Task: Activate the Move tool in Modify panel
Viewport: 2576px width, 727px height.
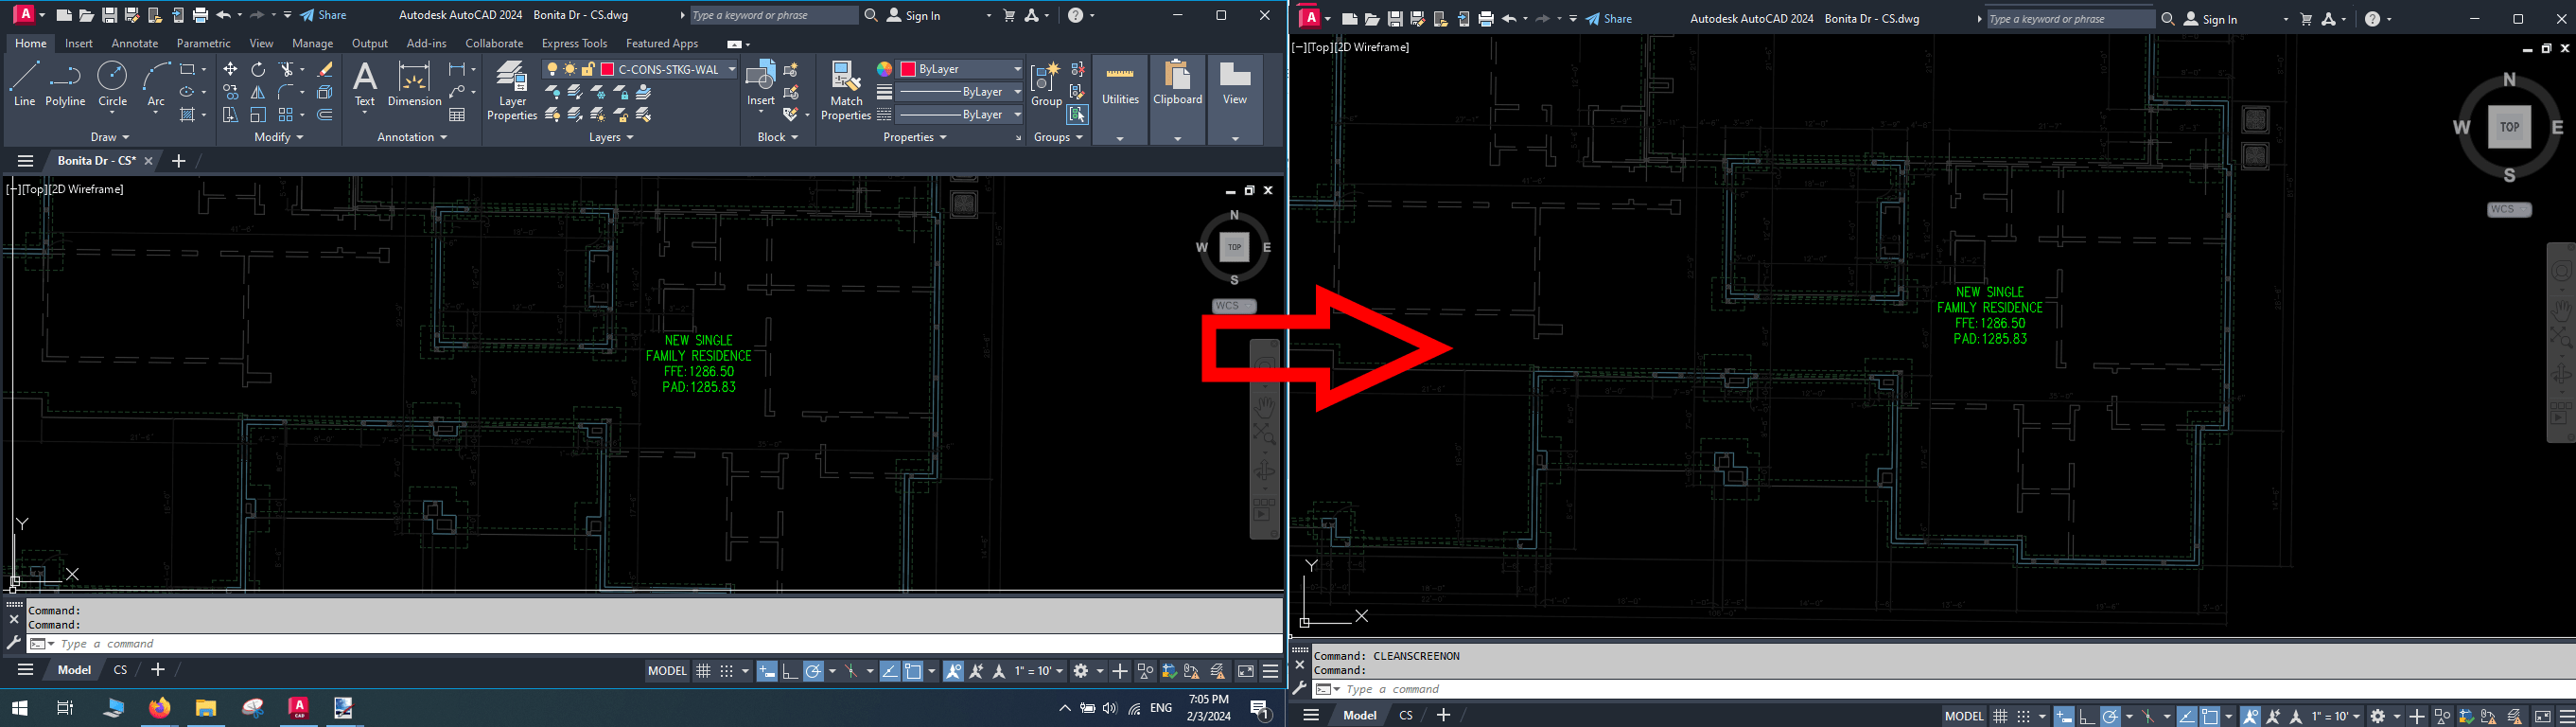Action: [230, 69]
